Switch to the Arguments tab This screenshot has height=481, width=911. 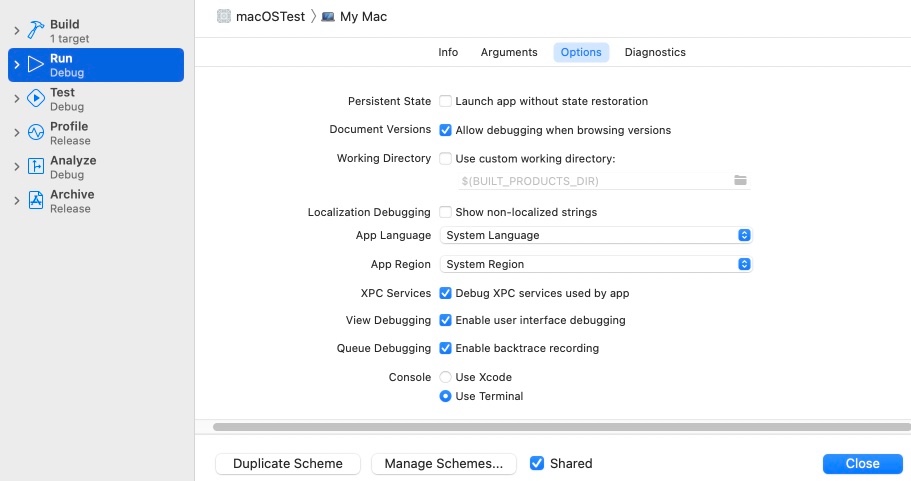509,52
